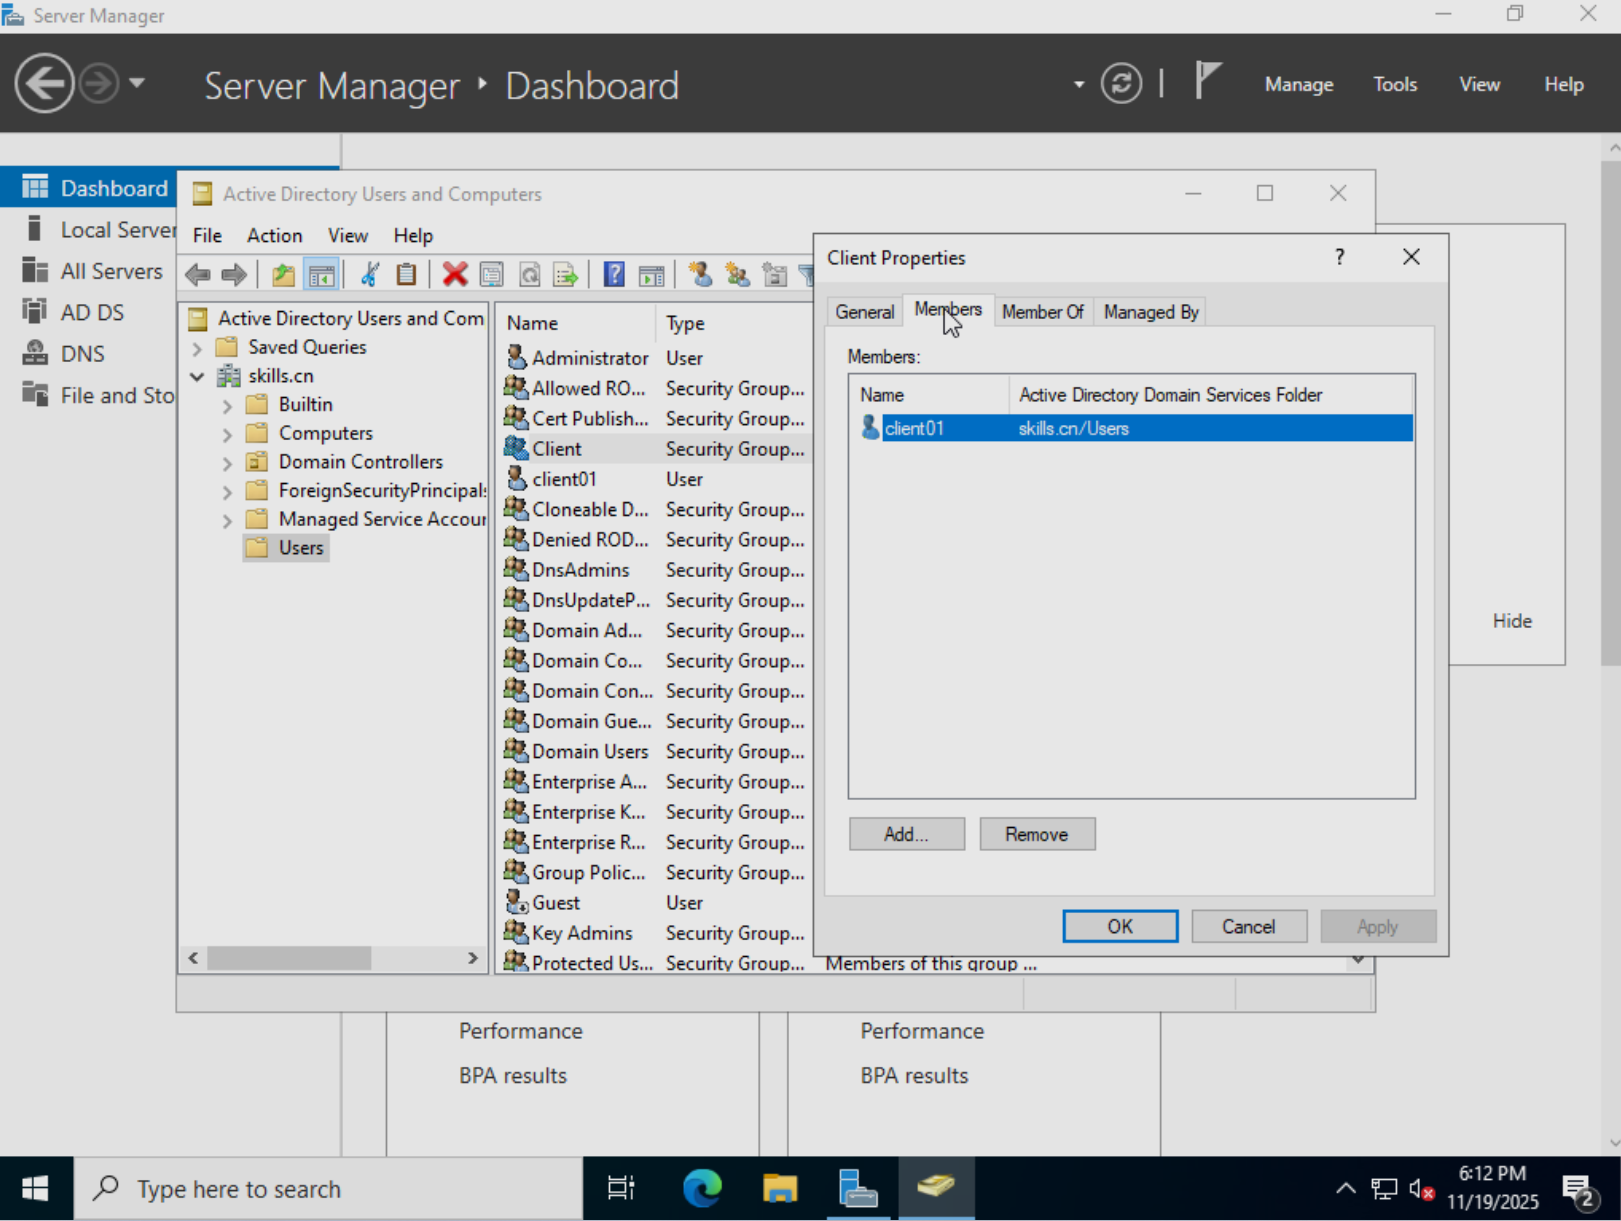
Task: Expand the ForeignSecurityPrincipals node
Action: pyautogui.click(x=227, y=492)
